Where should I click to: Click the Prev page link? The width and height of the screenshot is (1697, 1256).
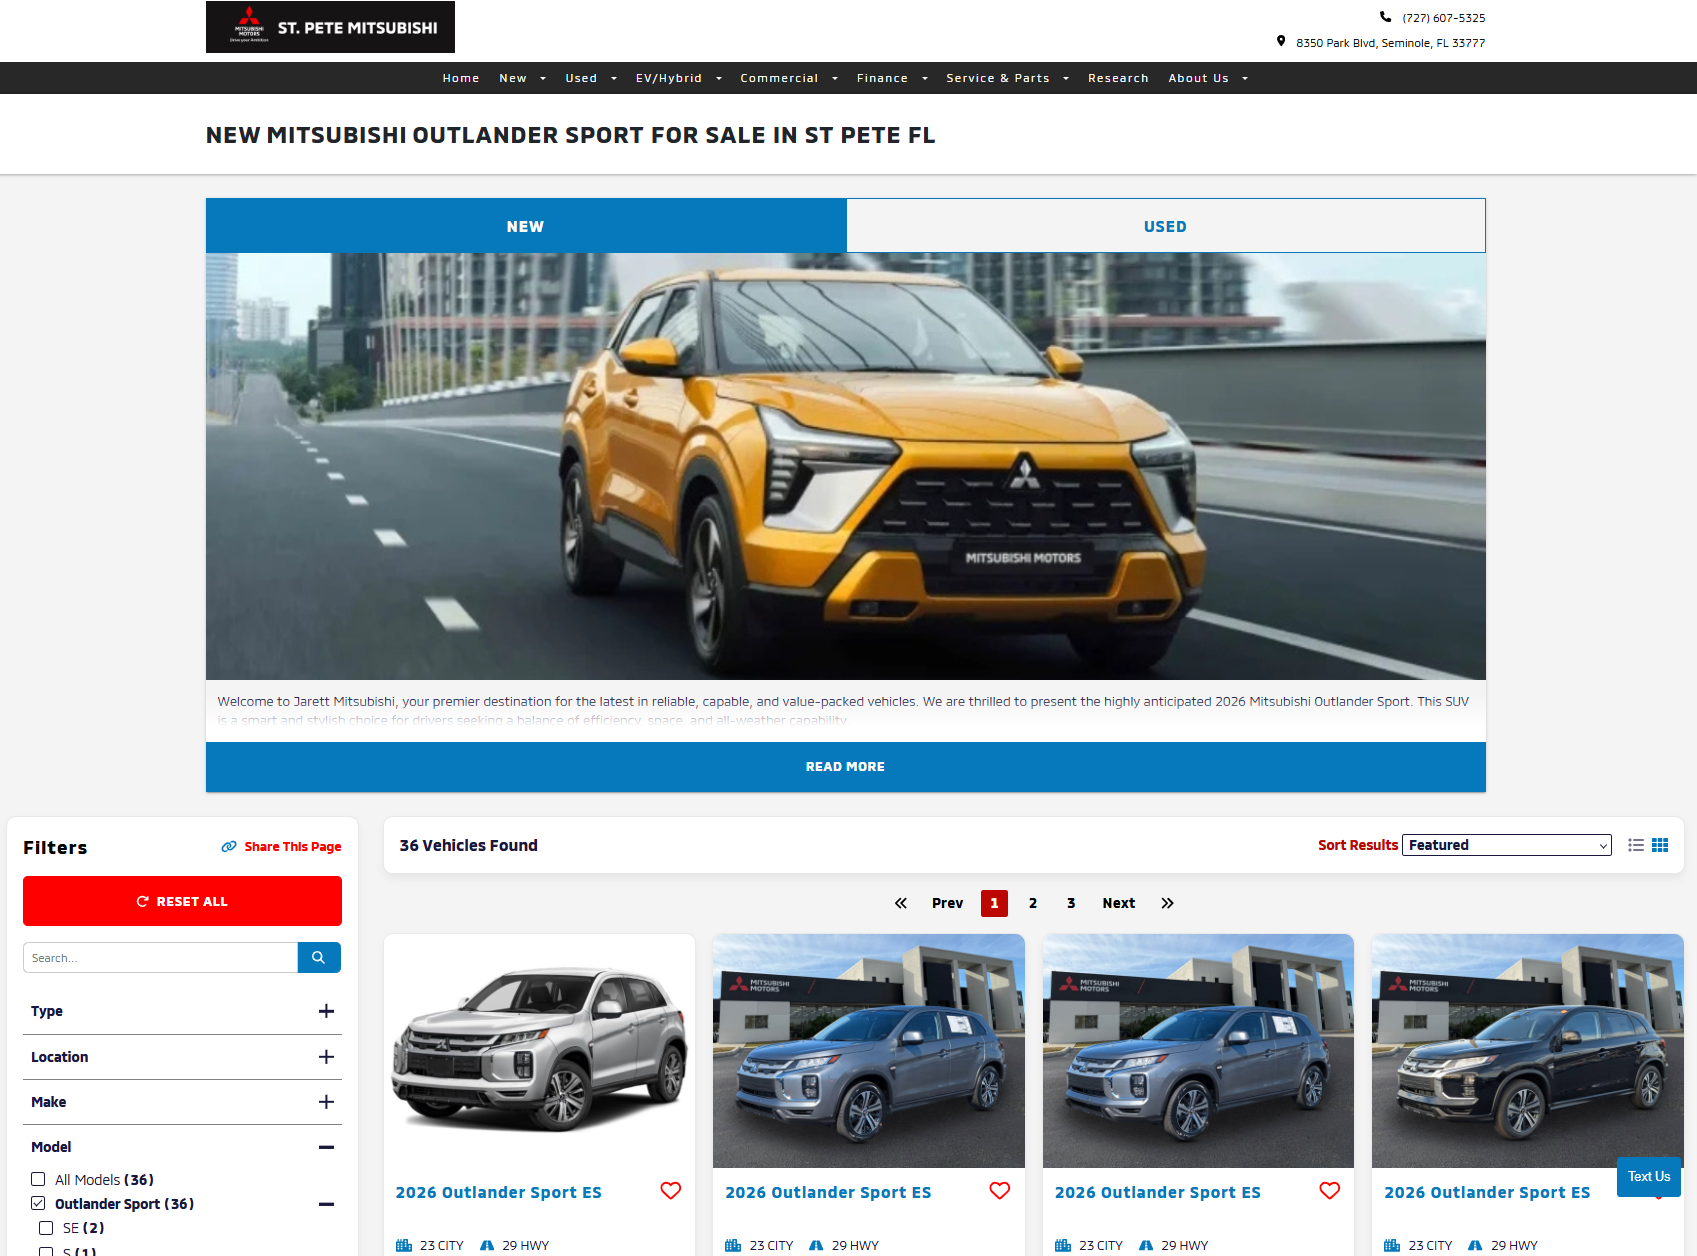[x=948, y=903]
